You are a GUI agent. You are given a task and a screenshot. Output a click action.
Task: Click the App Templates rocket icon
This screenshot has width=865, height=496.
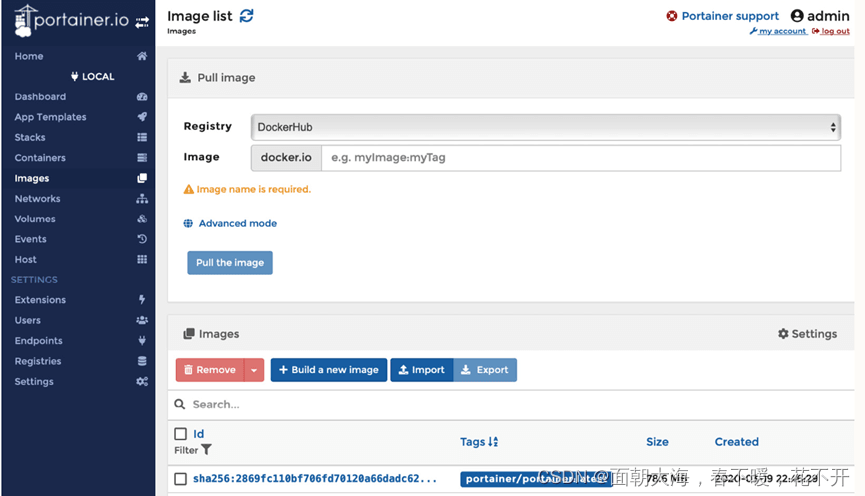(142, 117)
